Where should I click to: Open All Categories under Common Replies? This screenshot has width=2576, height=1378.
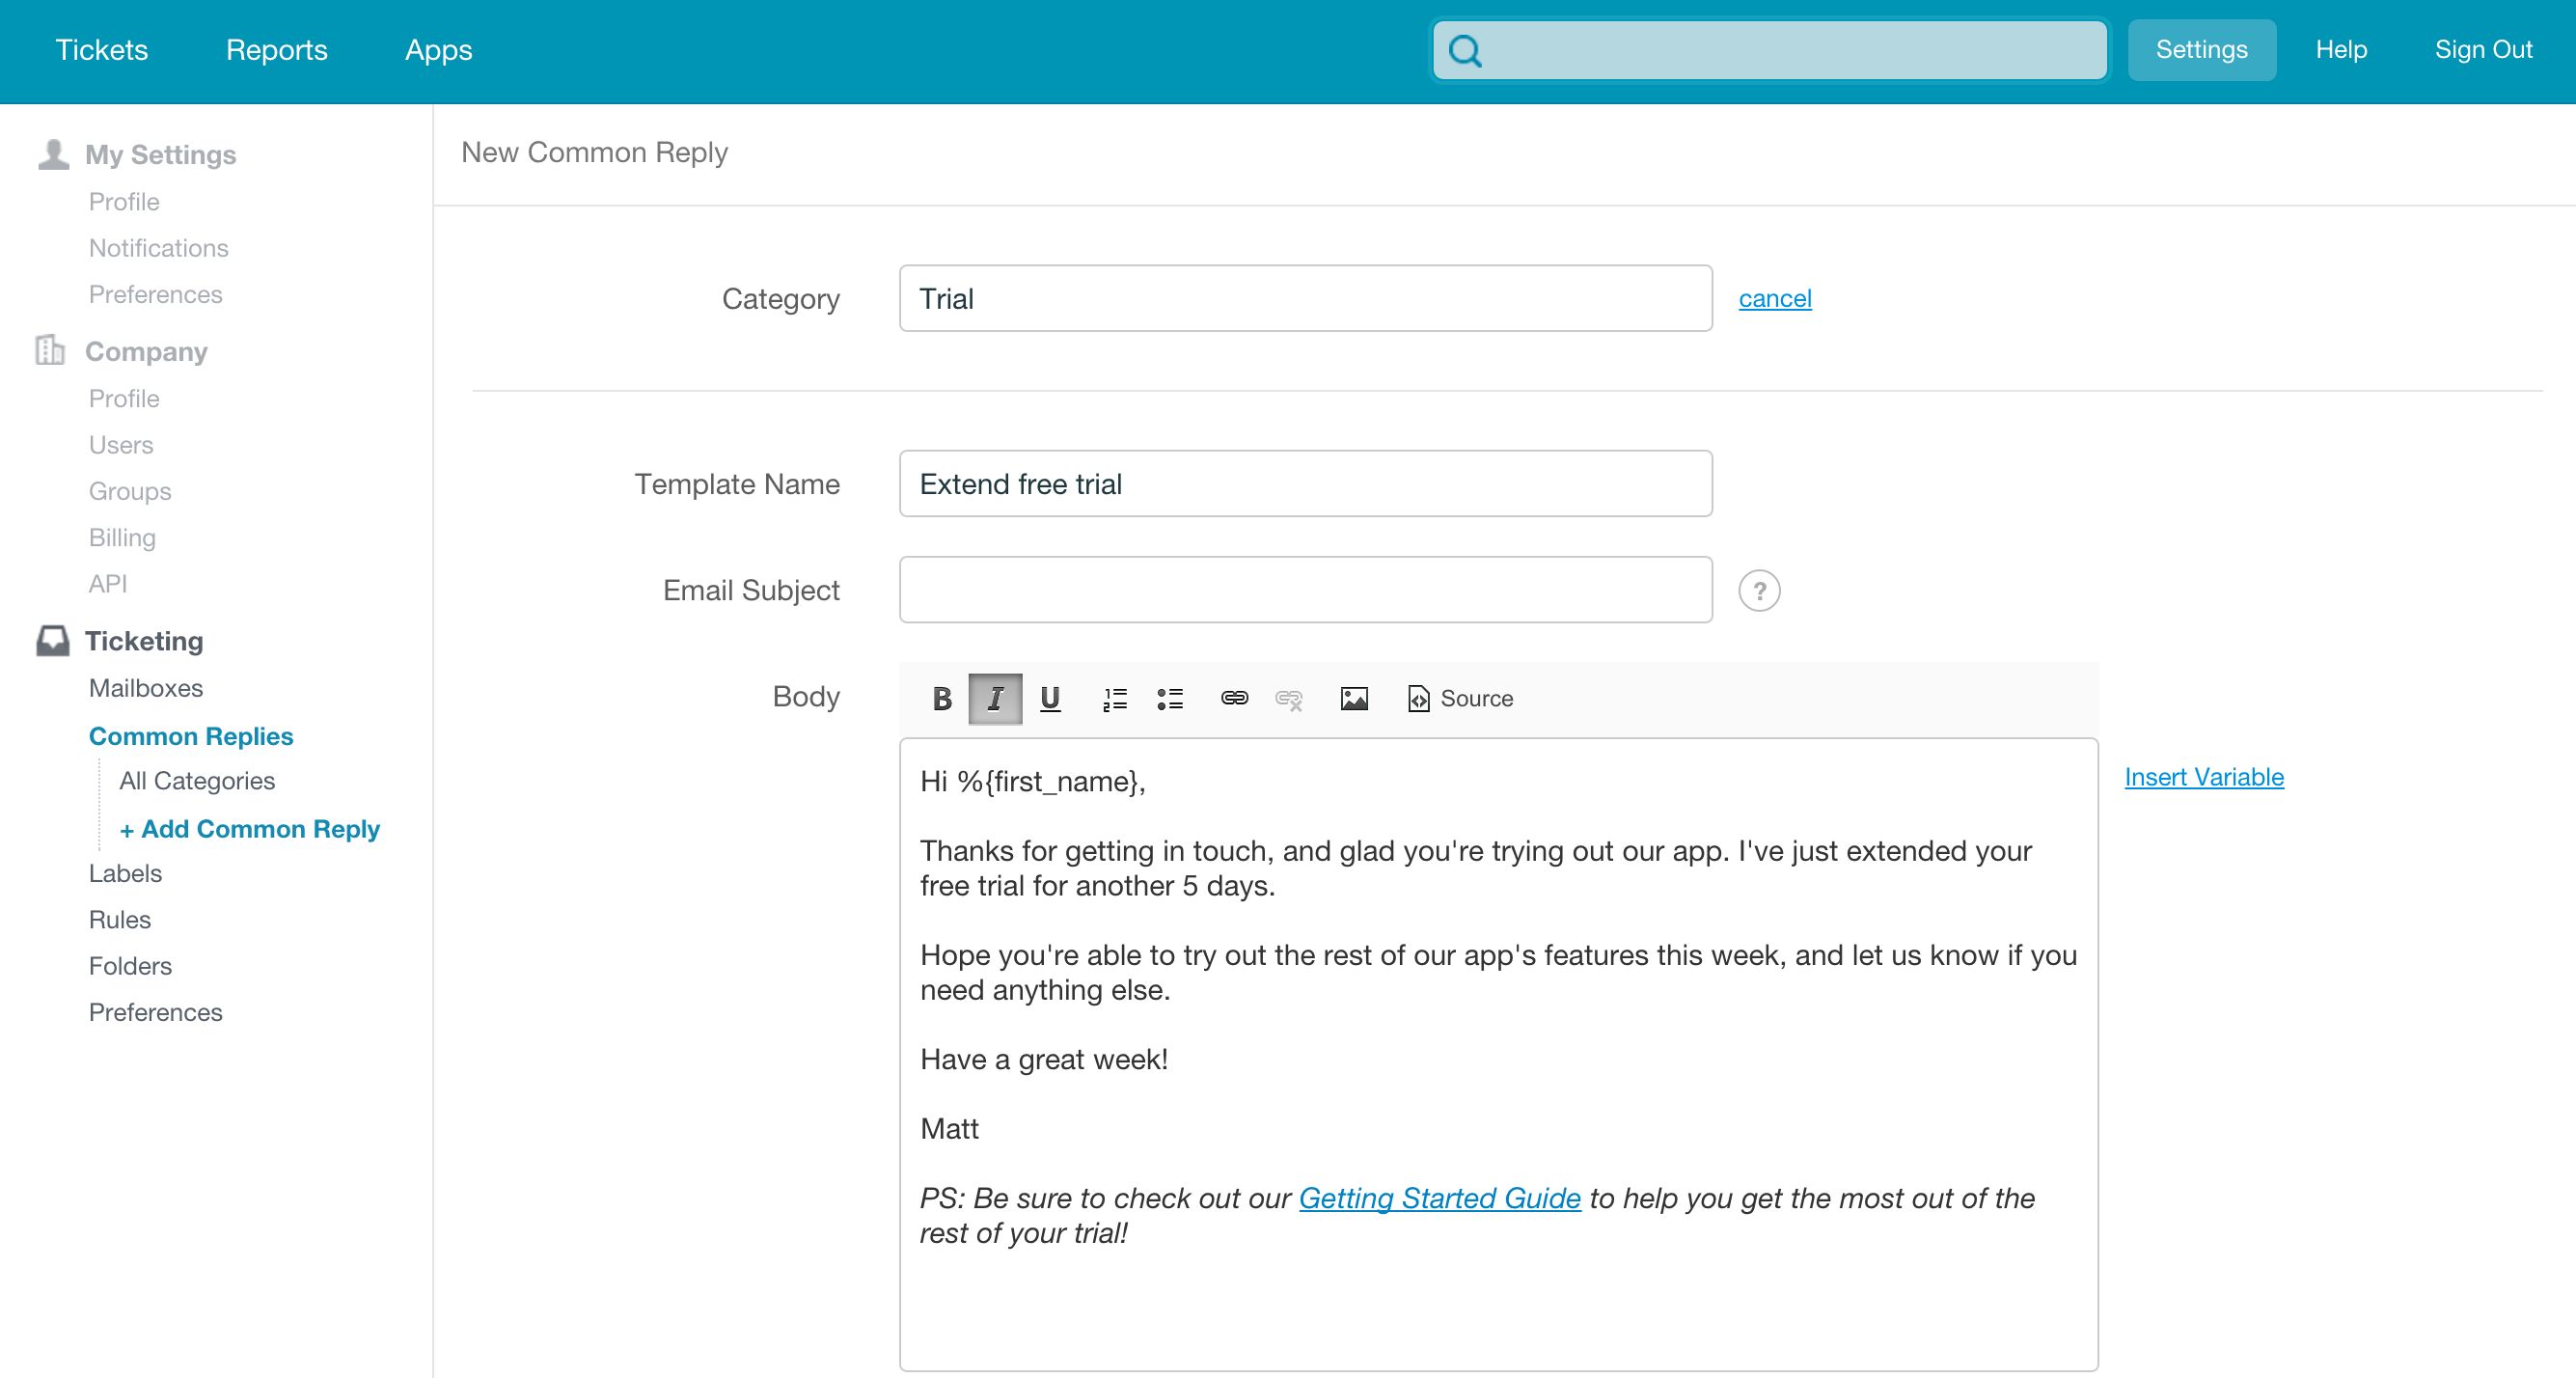pyautogui.click(x=197, y=781)
